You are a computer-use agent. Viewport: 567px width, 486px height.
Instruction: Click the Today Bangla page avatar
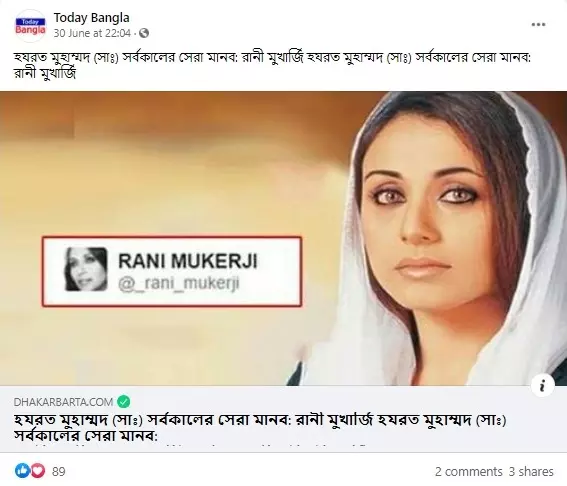pos(30,26)
